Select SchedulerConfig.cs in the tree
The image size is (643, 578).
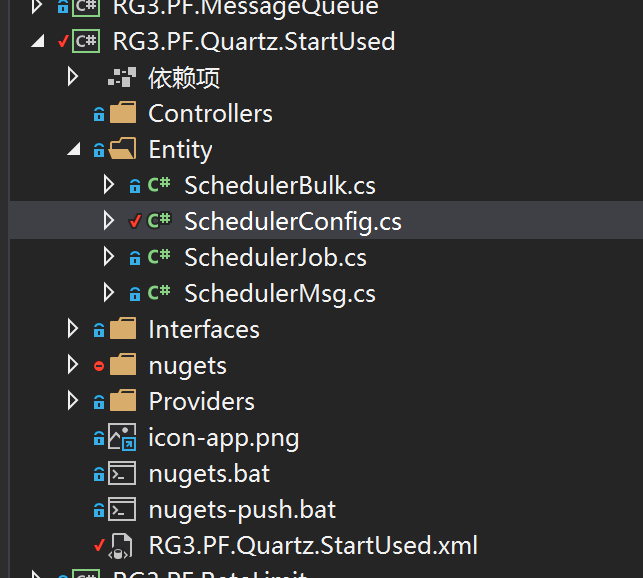(293, 222)
